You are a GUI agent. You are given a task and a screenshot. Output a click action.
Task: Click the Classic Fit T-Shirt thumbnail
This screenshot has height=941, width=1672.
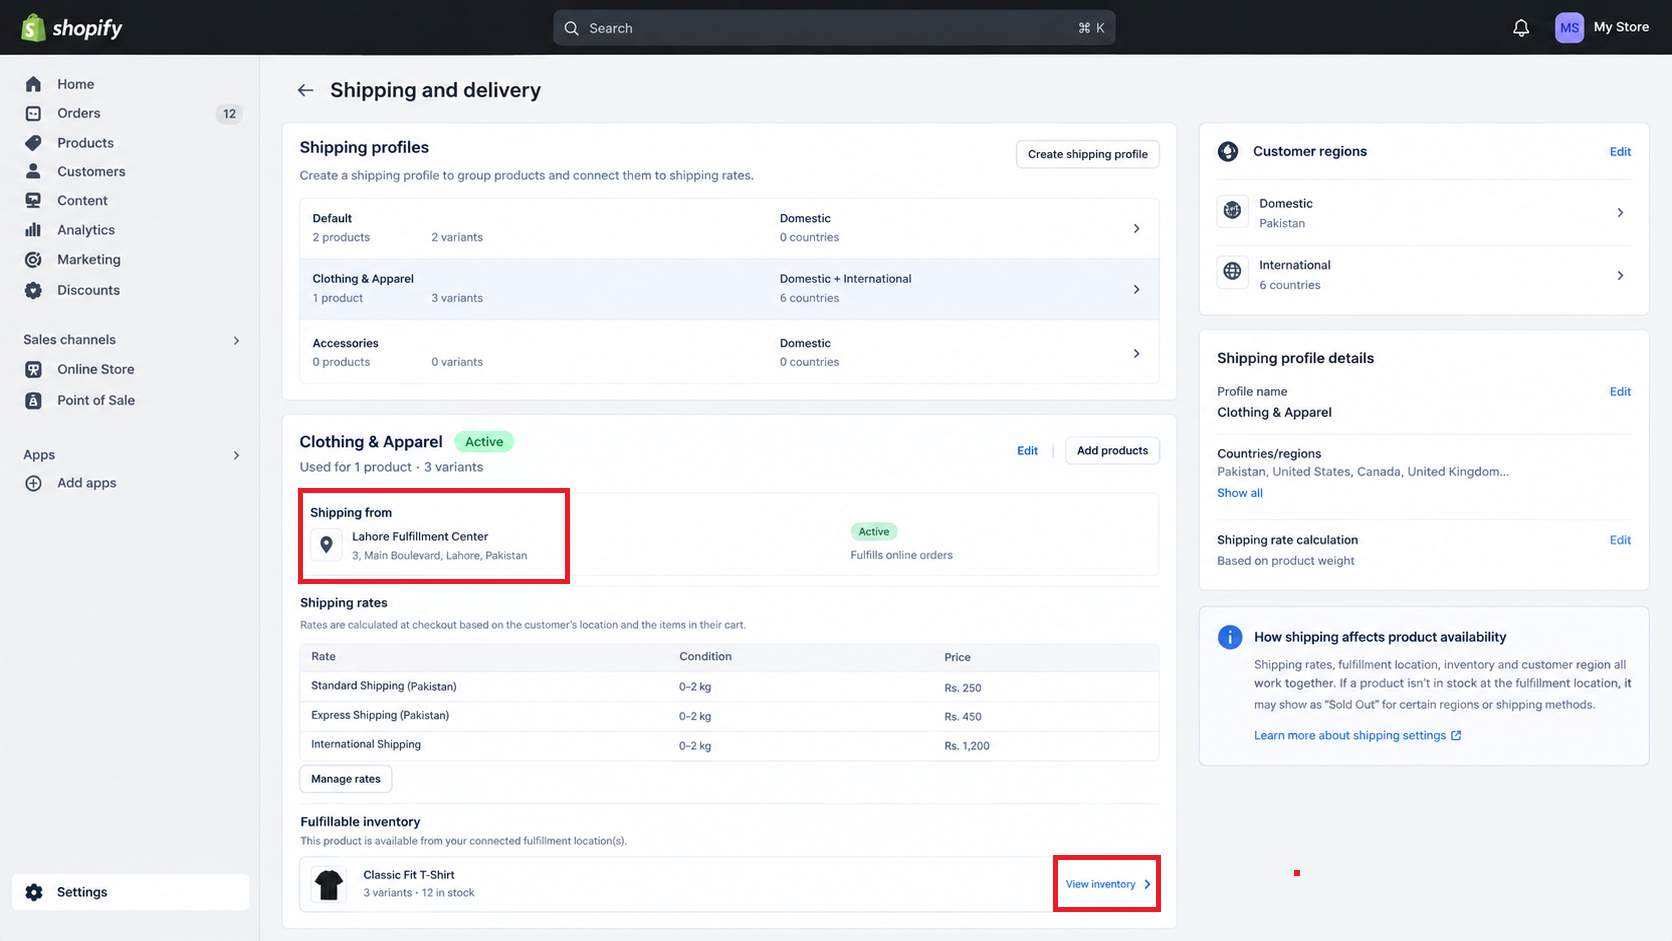[329, 884]
